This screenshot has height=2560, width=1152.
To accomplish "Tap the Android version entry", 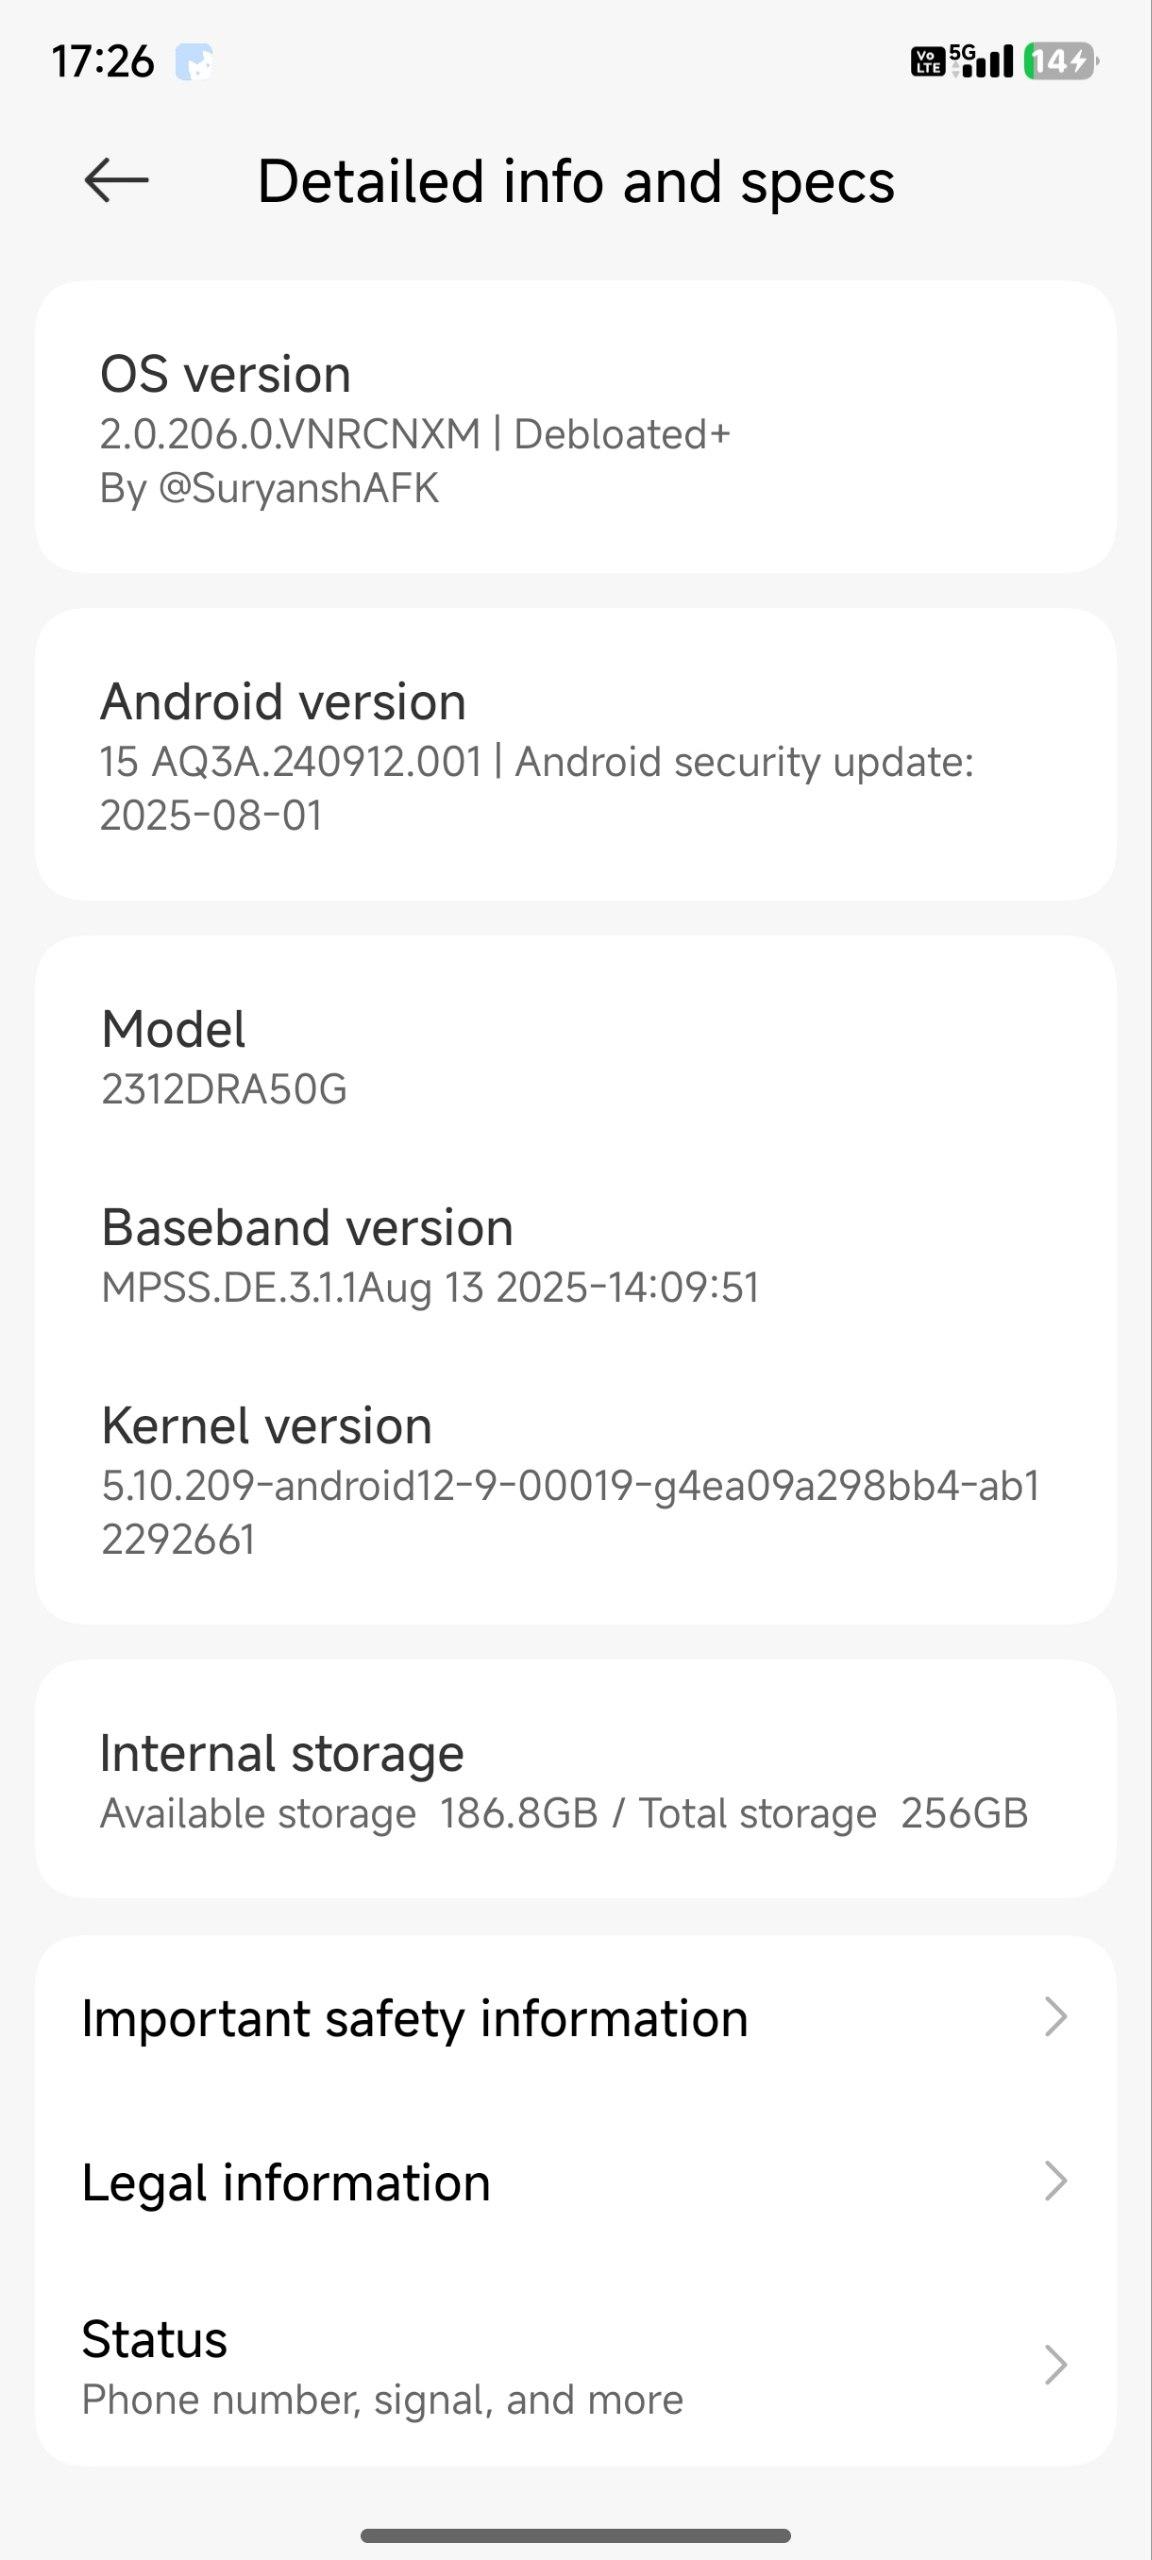I will [575, 756].
